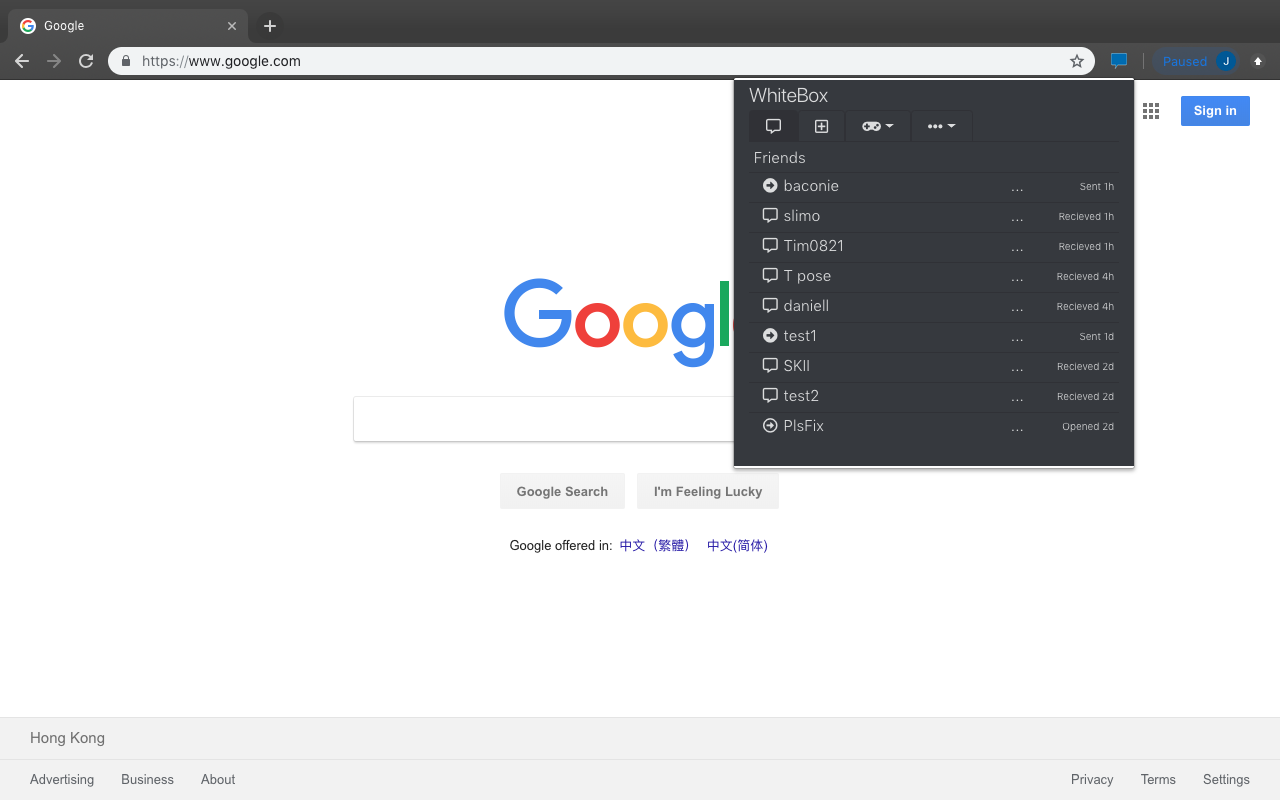Reload the page

coord(86,61)
